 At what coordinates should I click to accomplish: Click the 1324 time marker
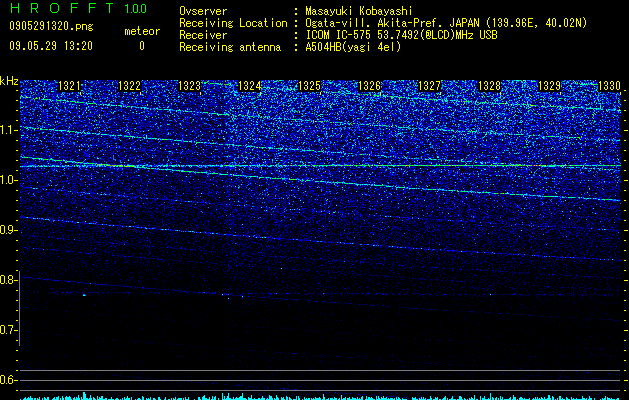pos(250,86)
